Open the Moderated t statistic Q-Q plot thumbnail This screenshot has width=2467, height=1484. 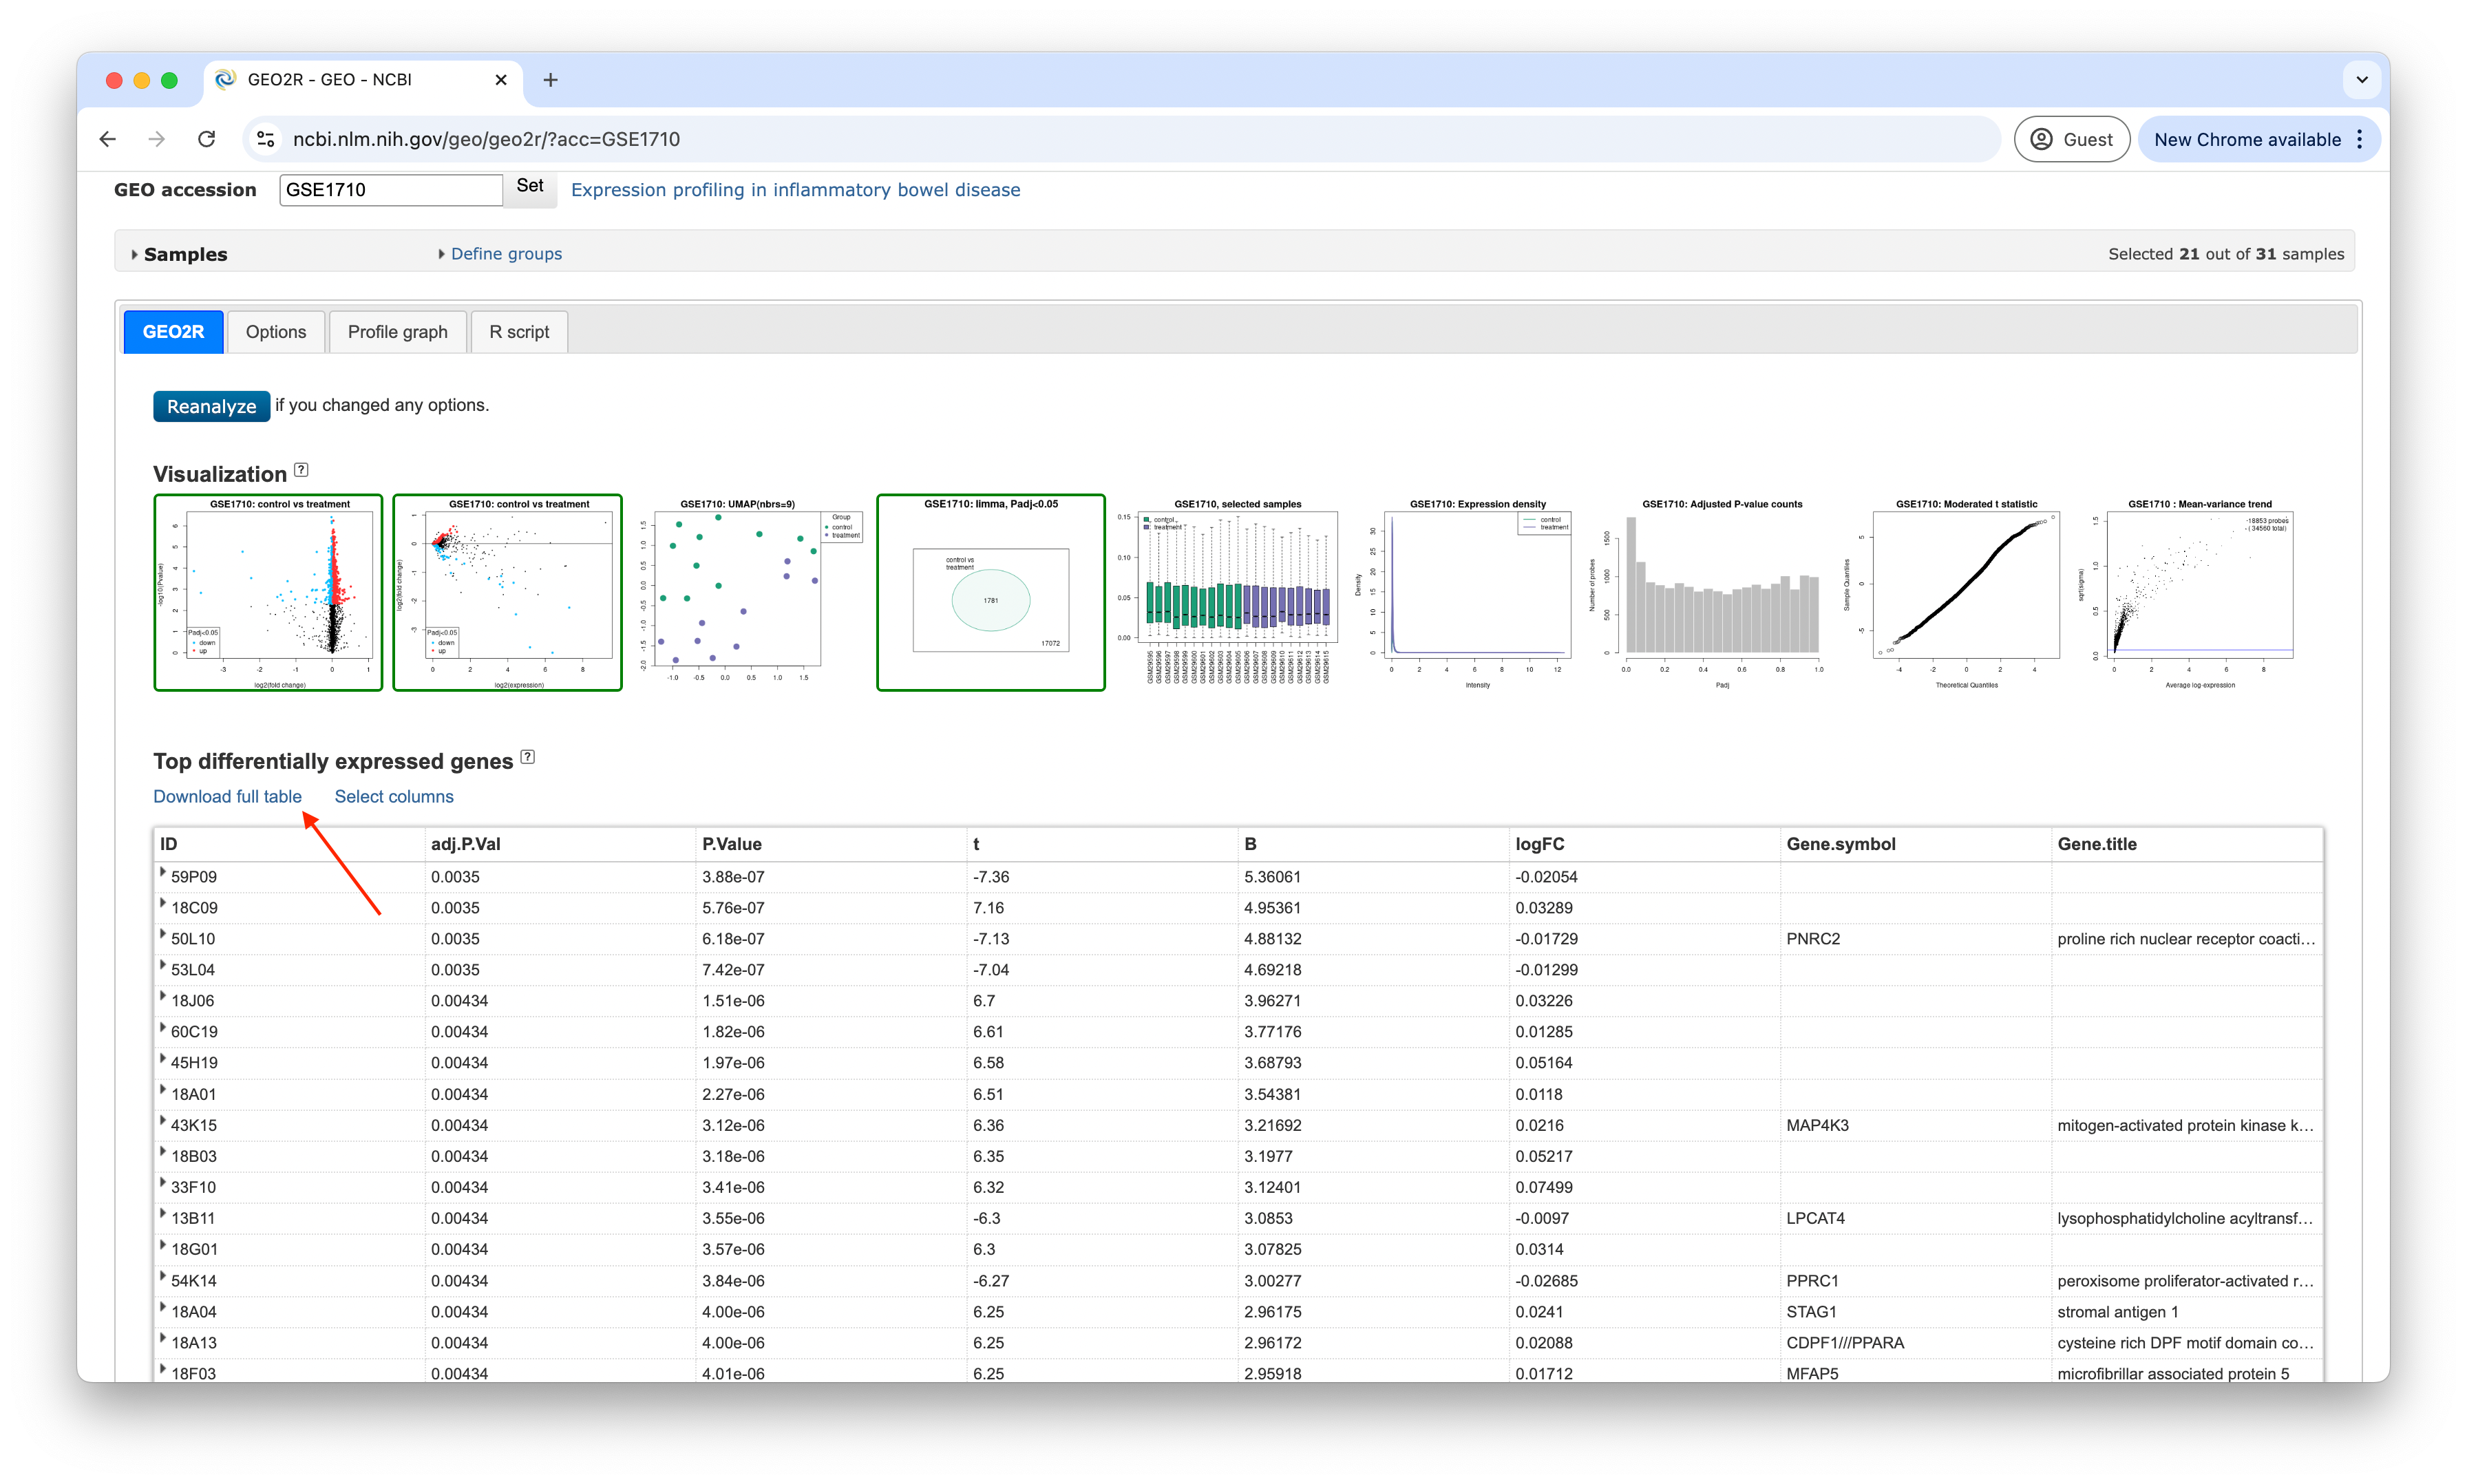[1952, 592]
